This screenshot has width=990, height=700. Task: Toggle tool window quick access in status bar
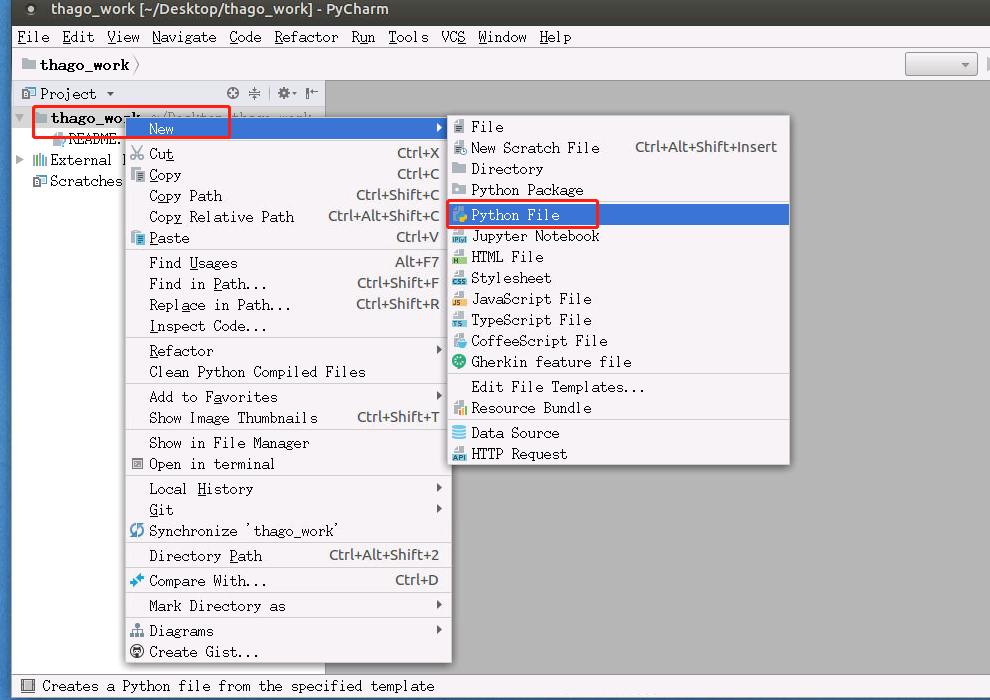coord(28,685)
